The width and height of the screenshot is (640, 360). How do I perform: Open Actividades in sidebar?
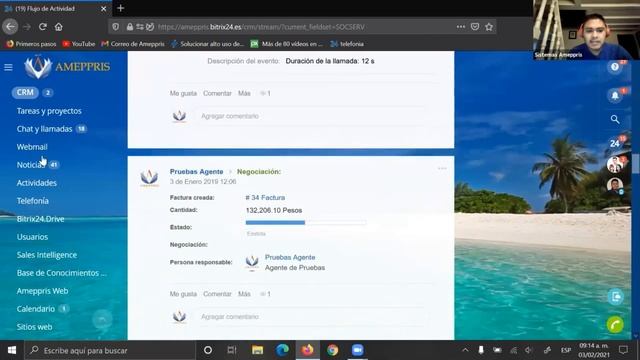(x=36, y=183)
